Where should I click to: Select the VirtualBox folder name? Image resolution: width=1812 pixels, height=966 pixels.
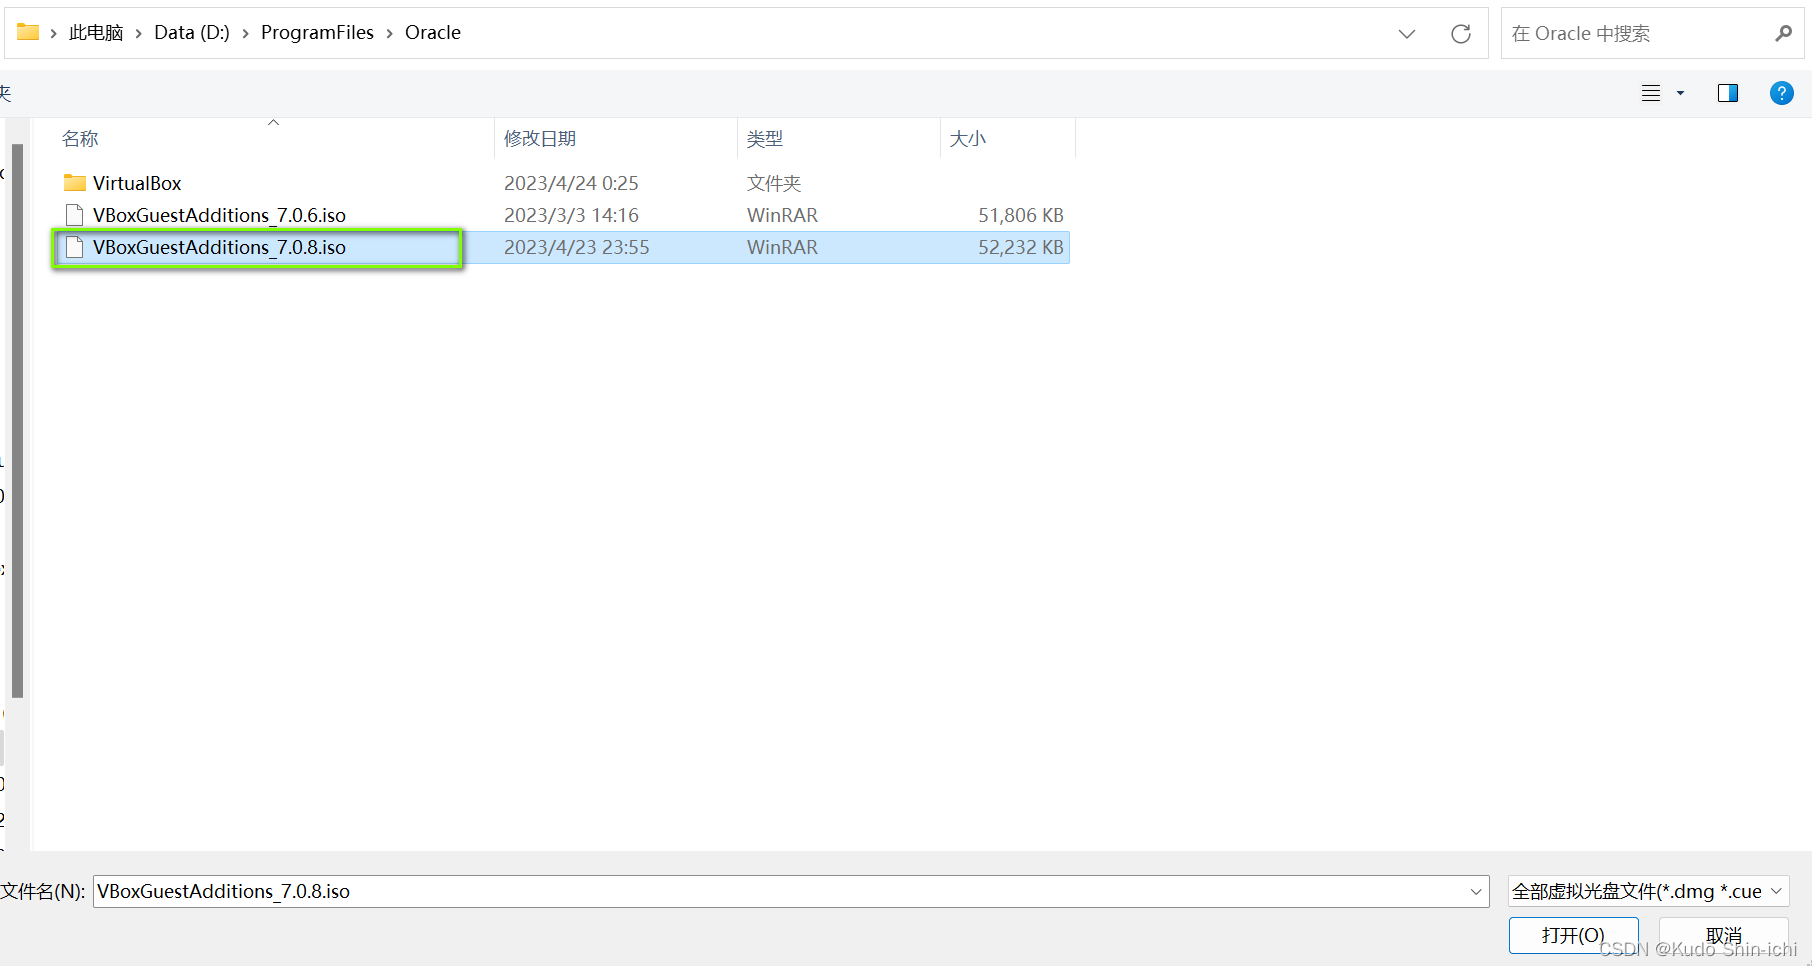pos(137,183)
